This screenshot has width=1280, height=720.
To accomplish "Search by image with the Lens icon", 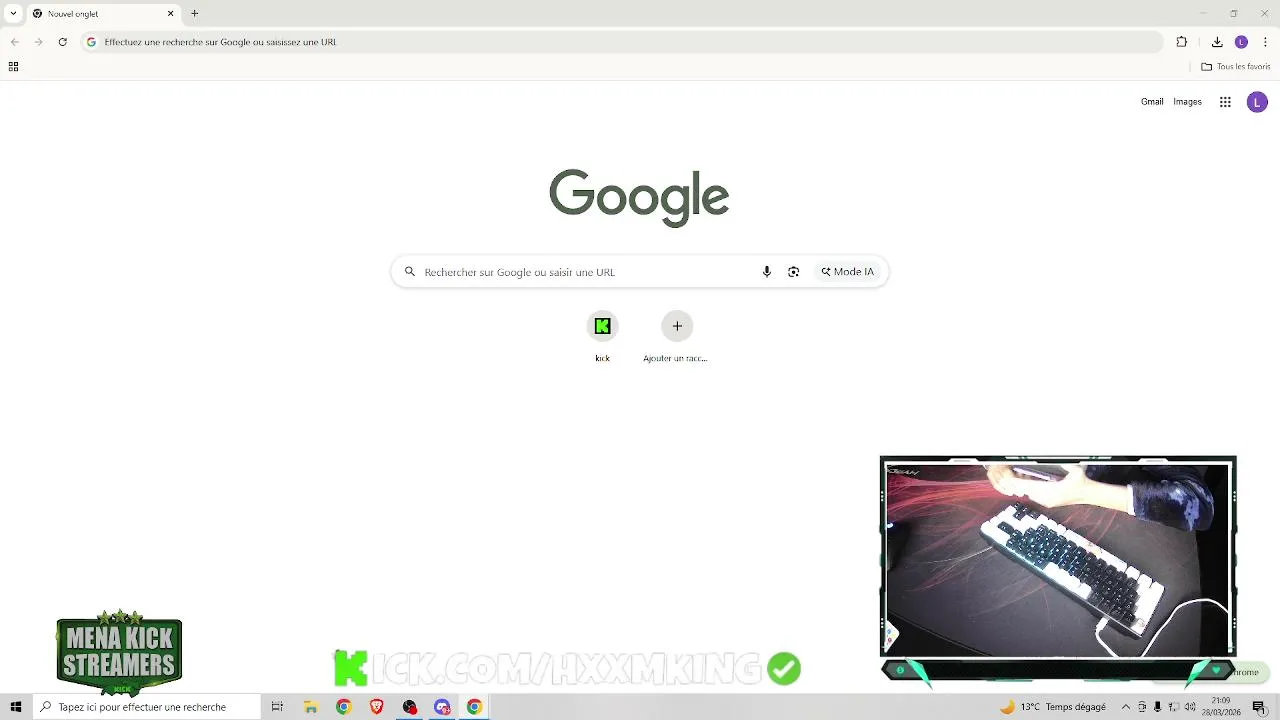I will click(793, 272).
